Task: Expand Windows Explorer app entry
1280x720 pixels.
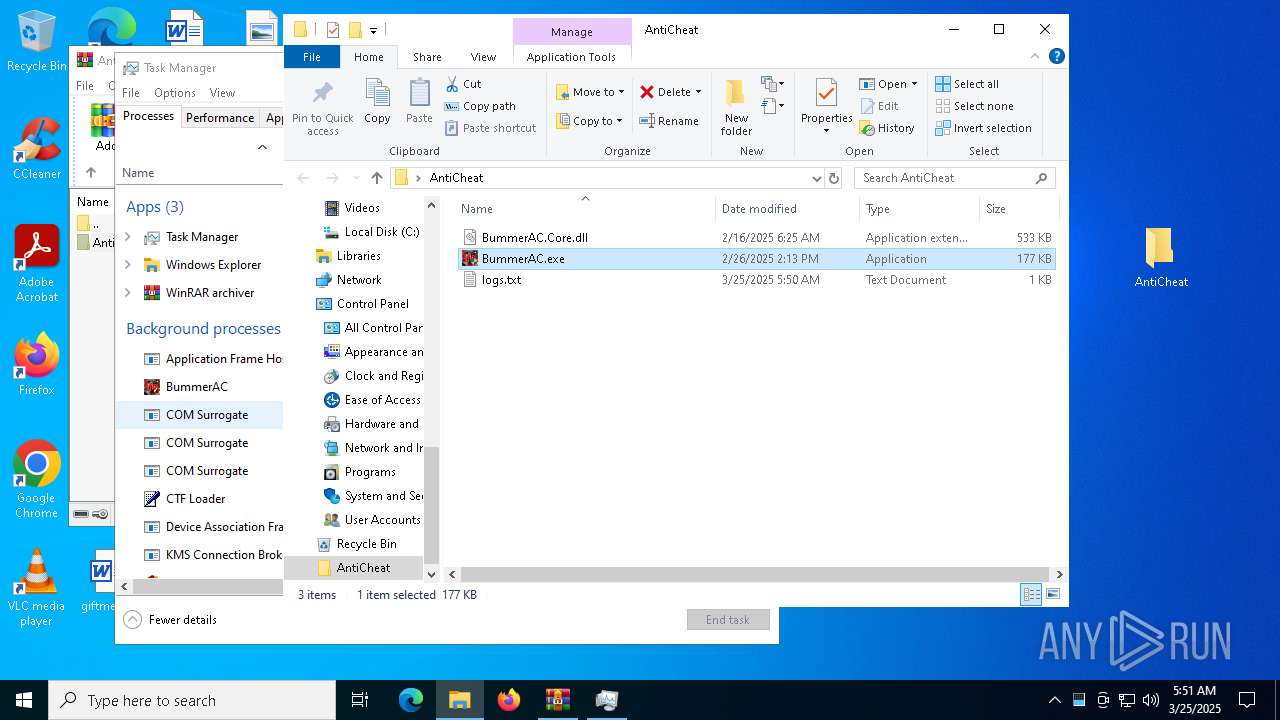Action: [128, 265]
